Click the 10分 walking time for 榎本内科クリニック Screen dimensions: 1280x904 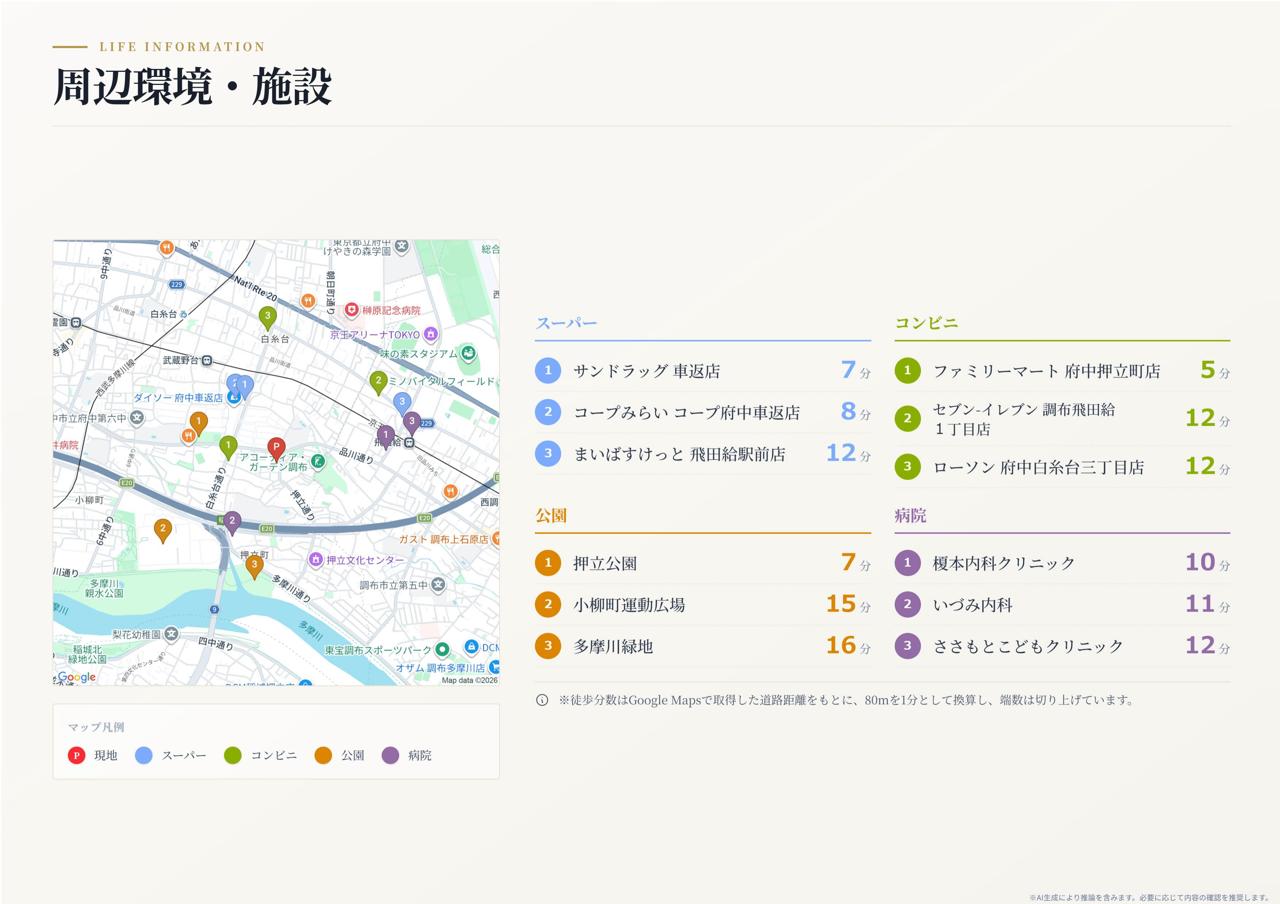pyautogui.click(x=1208, y=563)
